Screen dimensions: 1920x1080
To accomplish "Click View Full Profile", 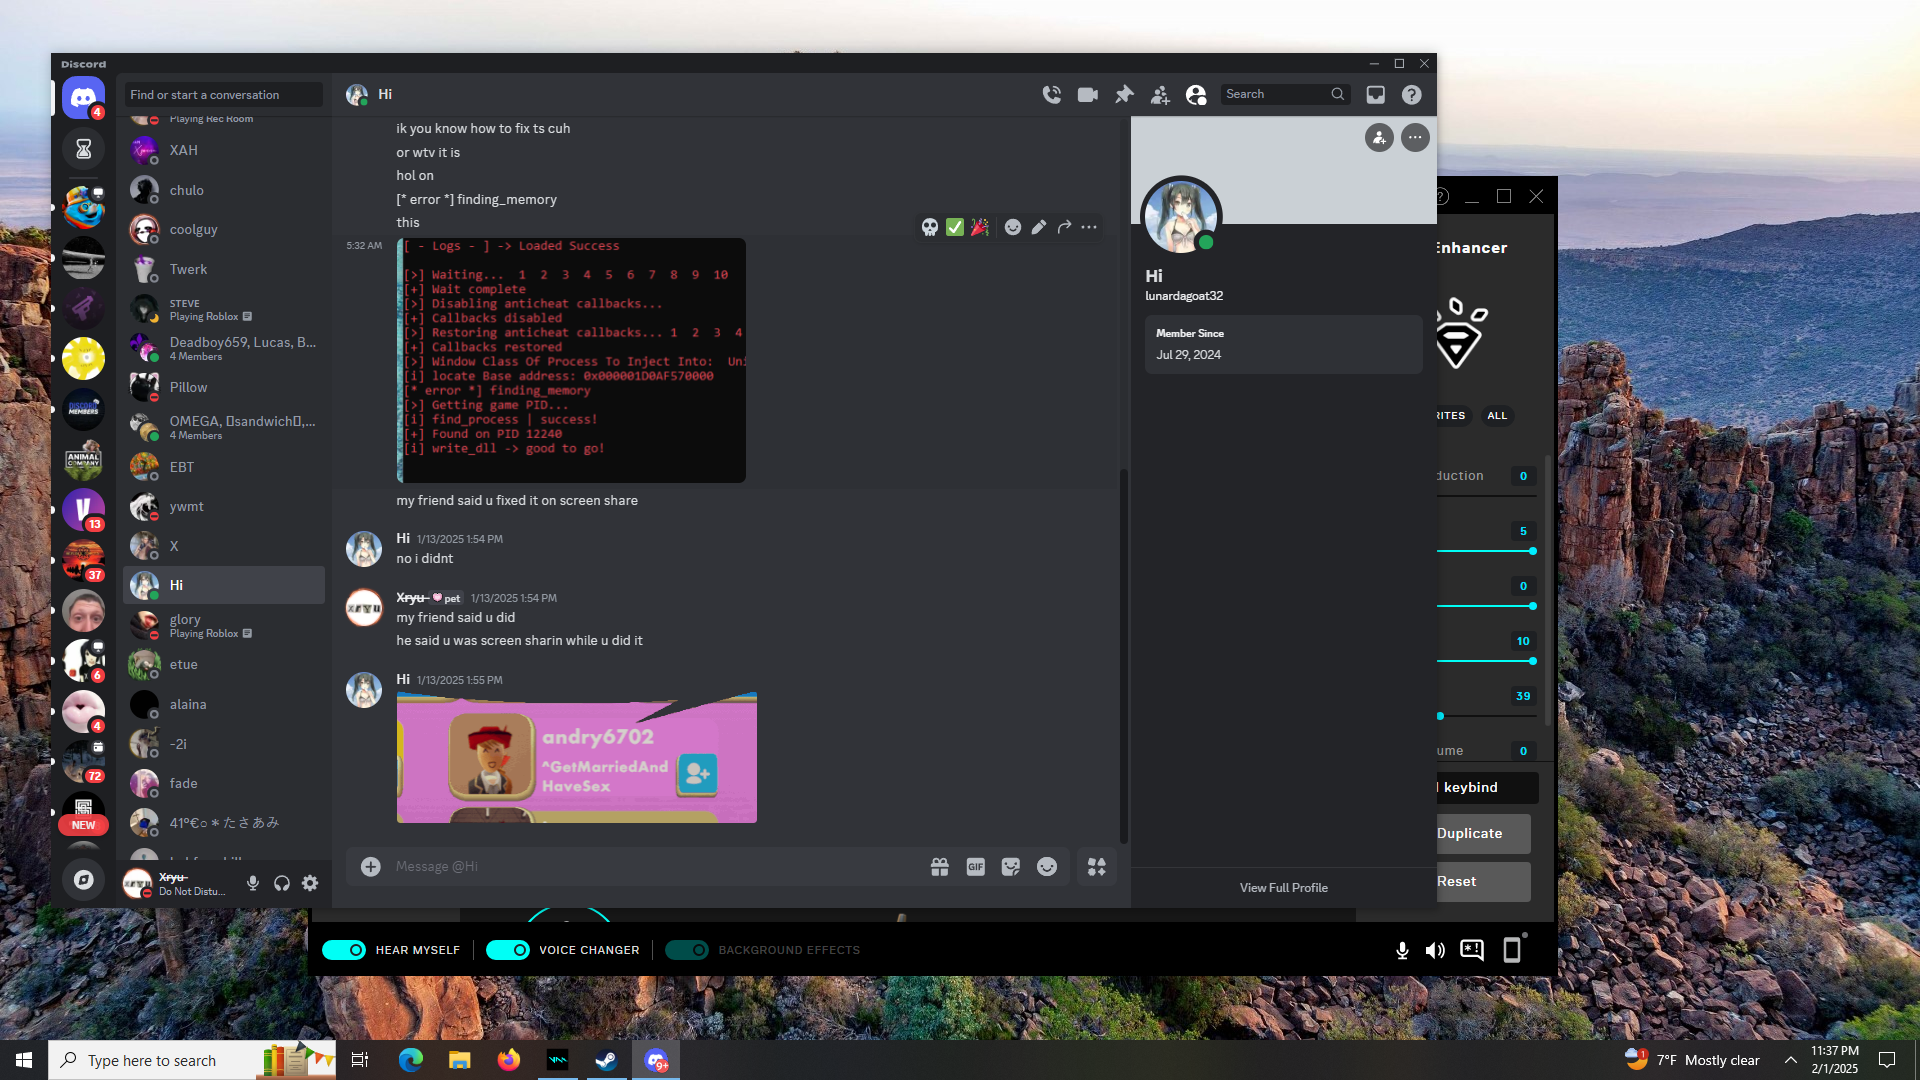I will click(1283, 888).
